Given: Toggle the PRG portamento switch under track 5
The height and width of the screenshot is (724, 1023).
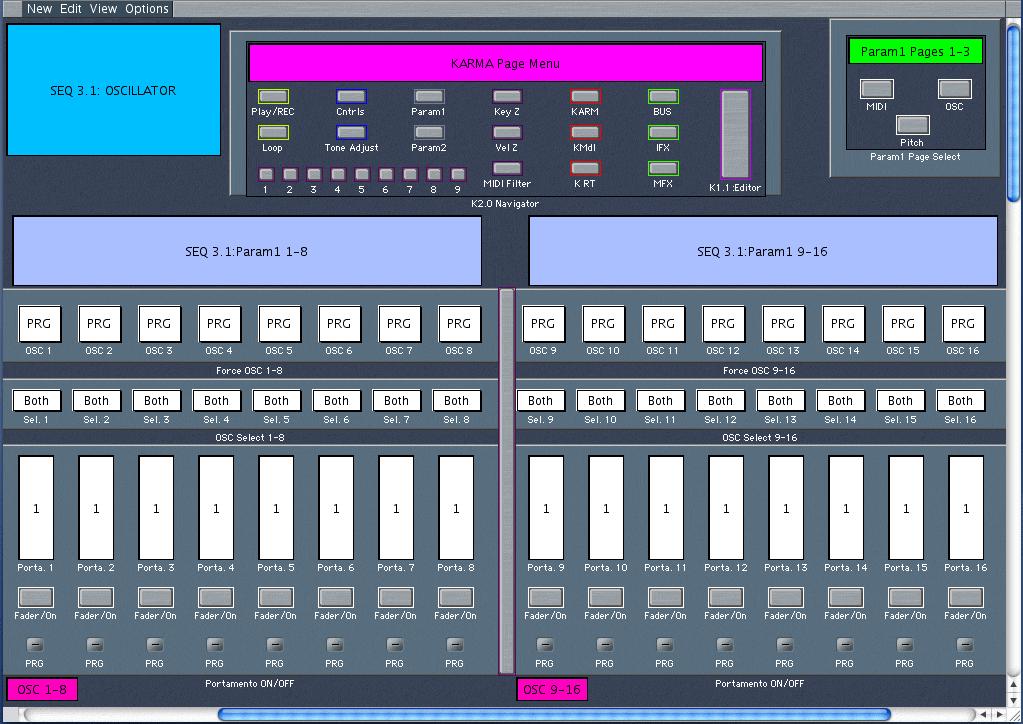Looking at the screenshot, I should [275, 645].
